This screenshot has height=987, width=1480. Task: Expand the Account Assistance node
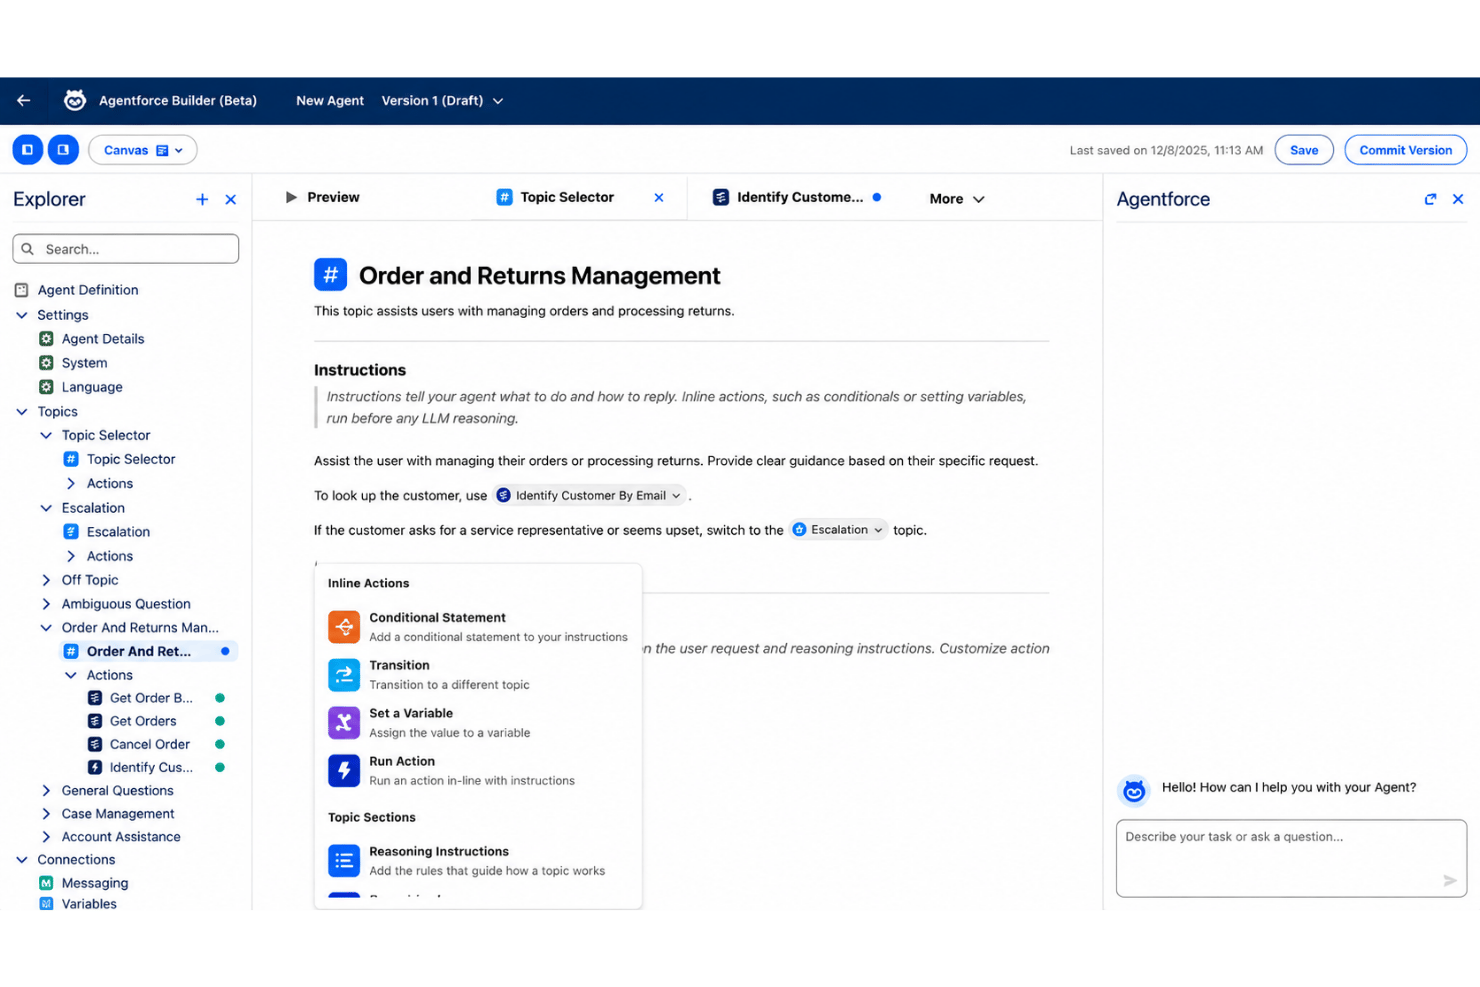(46, 837)
